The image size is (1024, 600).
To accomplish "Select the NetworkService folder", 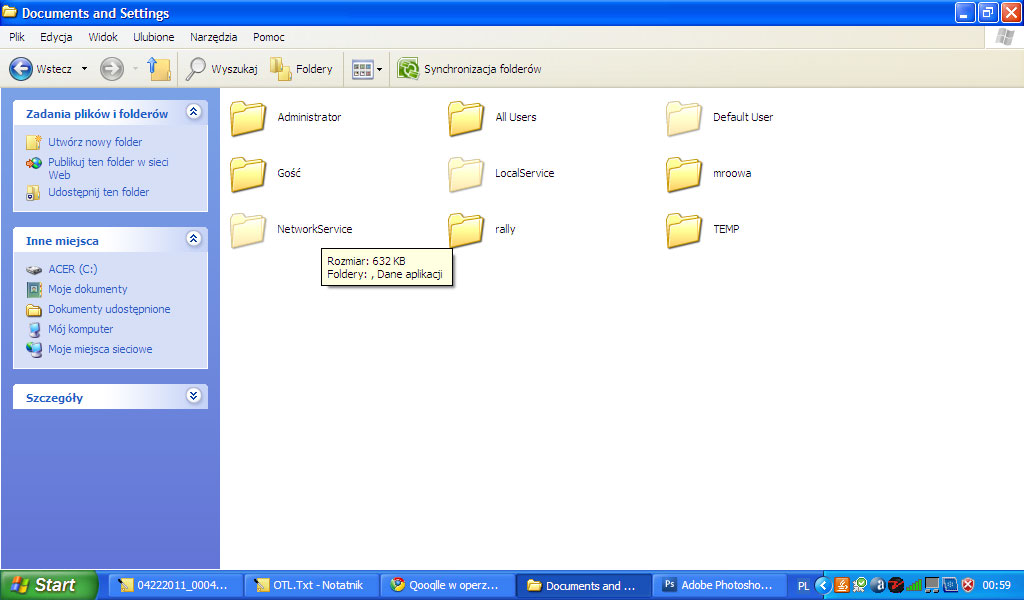I will click(291, 230).
